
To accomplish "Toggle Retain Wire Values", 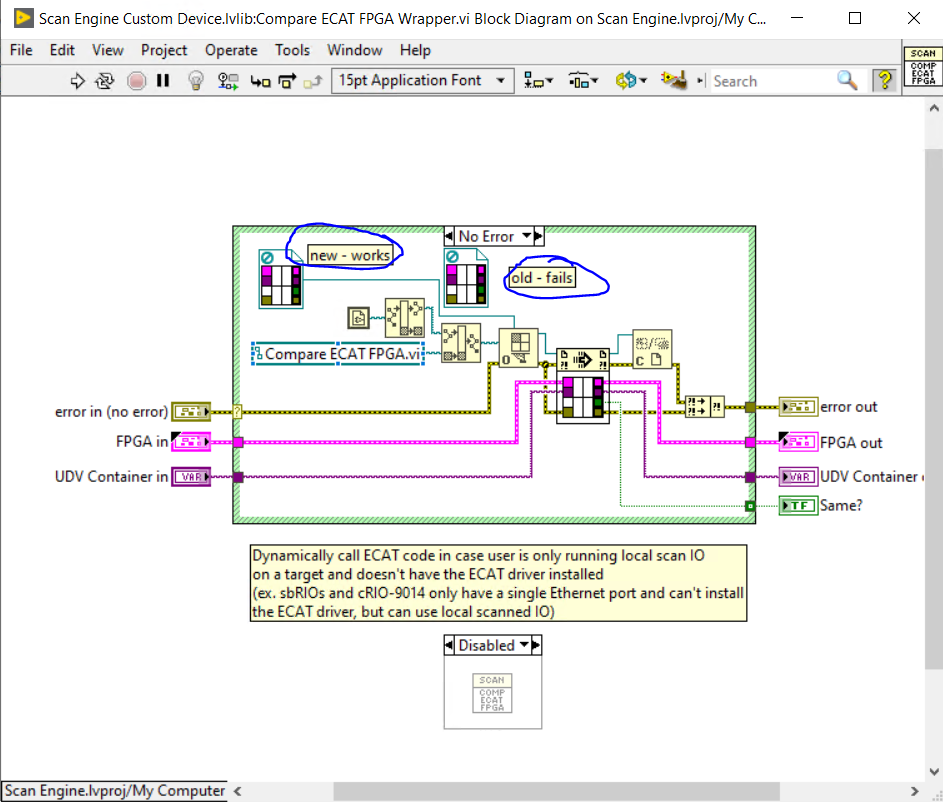I will 227,81.
